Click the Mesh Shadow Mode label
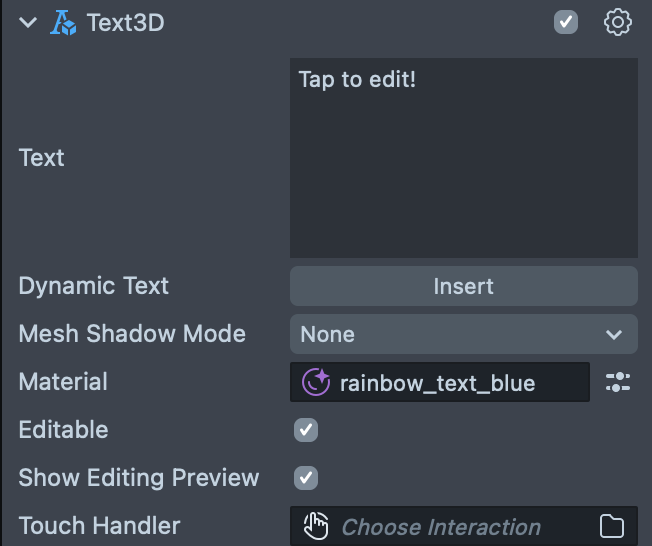 tap(132, 334)
